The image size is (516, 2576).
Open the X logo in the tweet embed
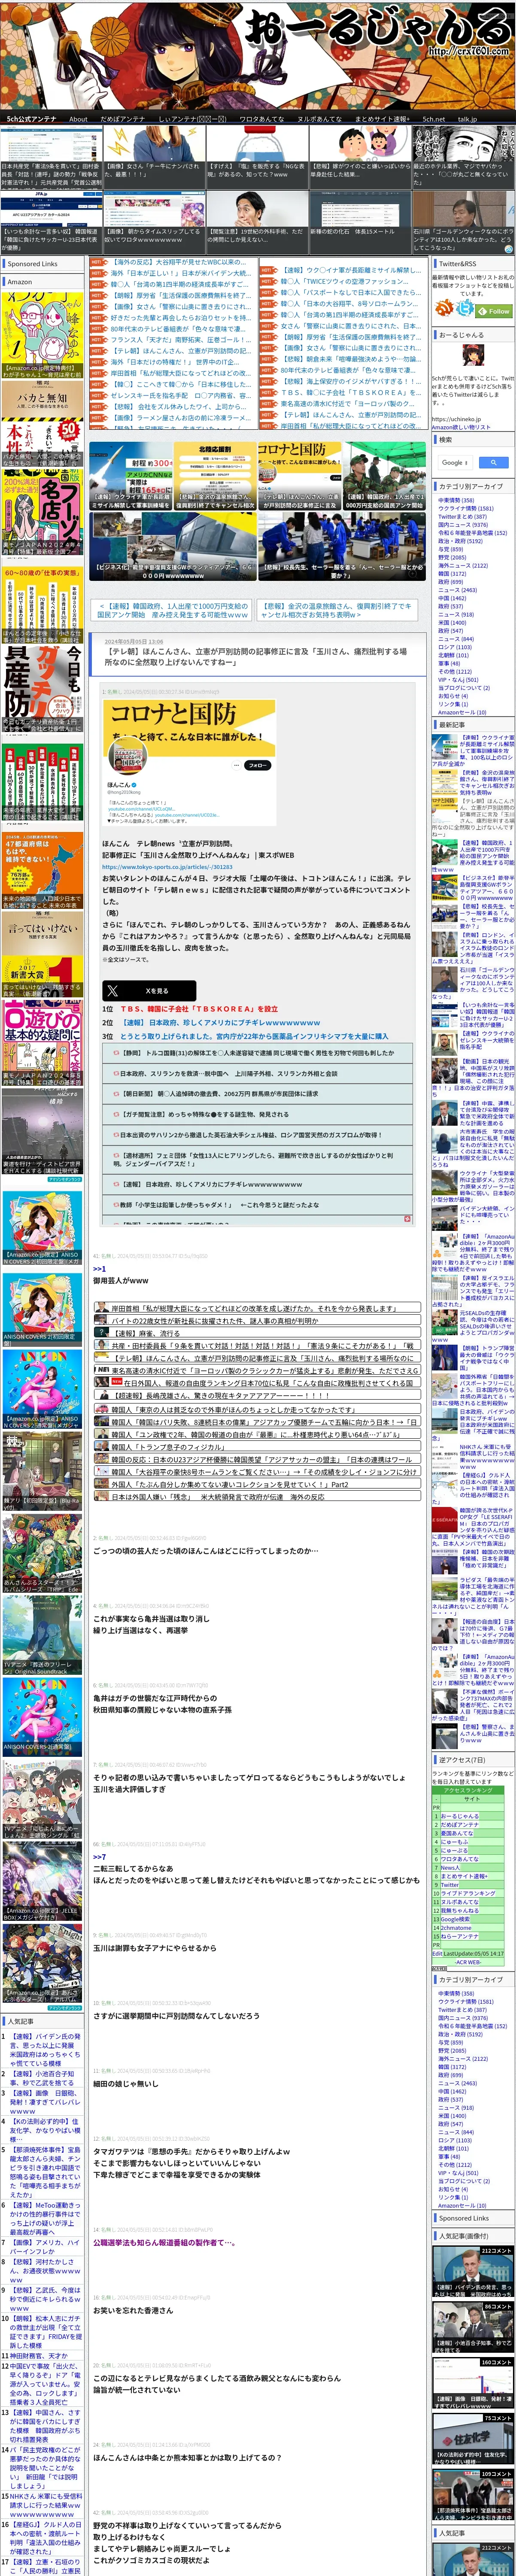[x=112, y=990]
